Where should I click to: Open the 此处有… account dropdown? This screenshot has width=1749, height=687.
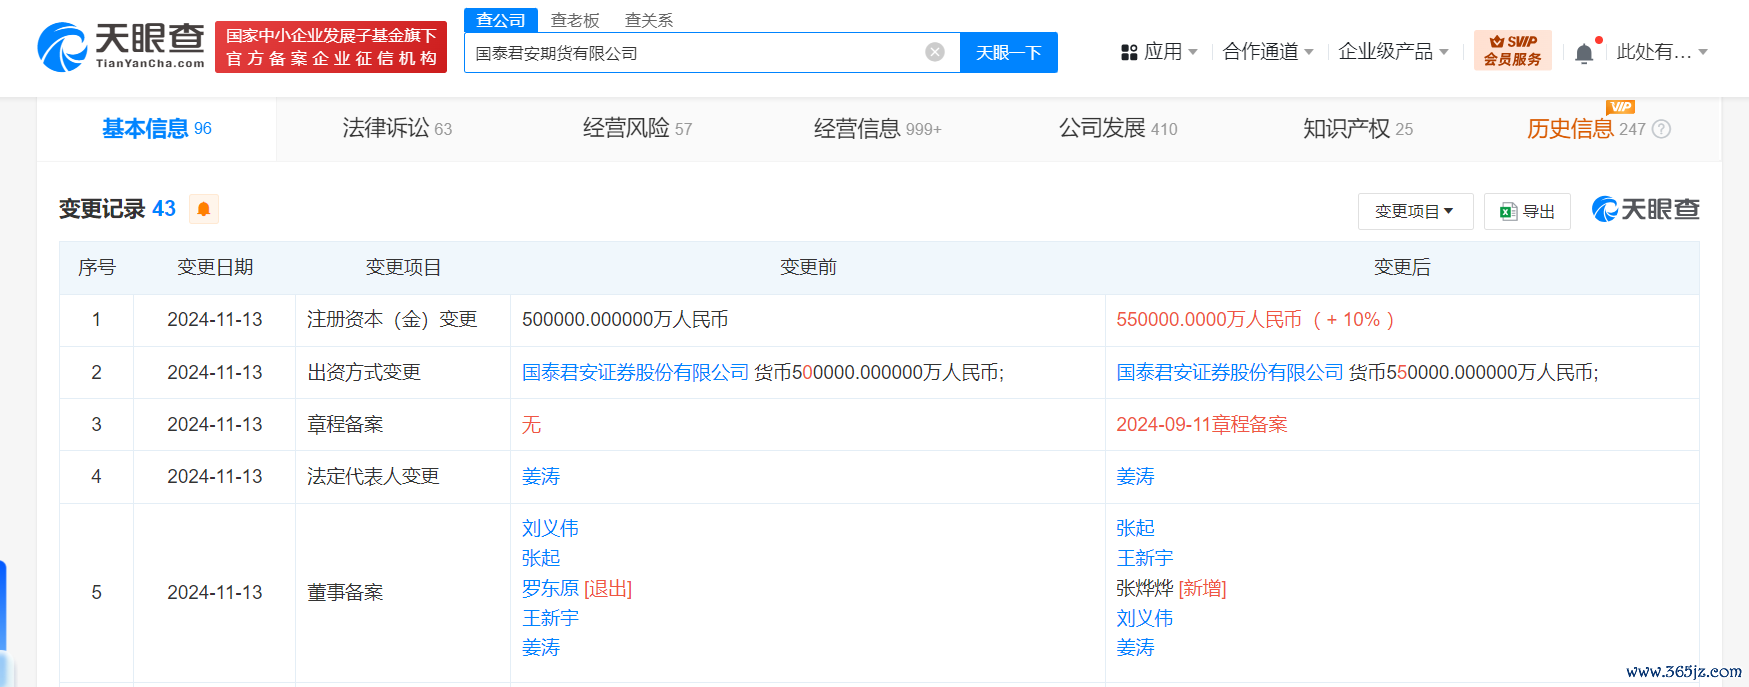pyautogui.click(x=1662, y=52)
